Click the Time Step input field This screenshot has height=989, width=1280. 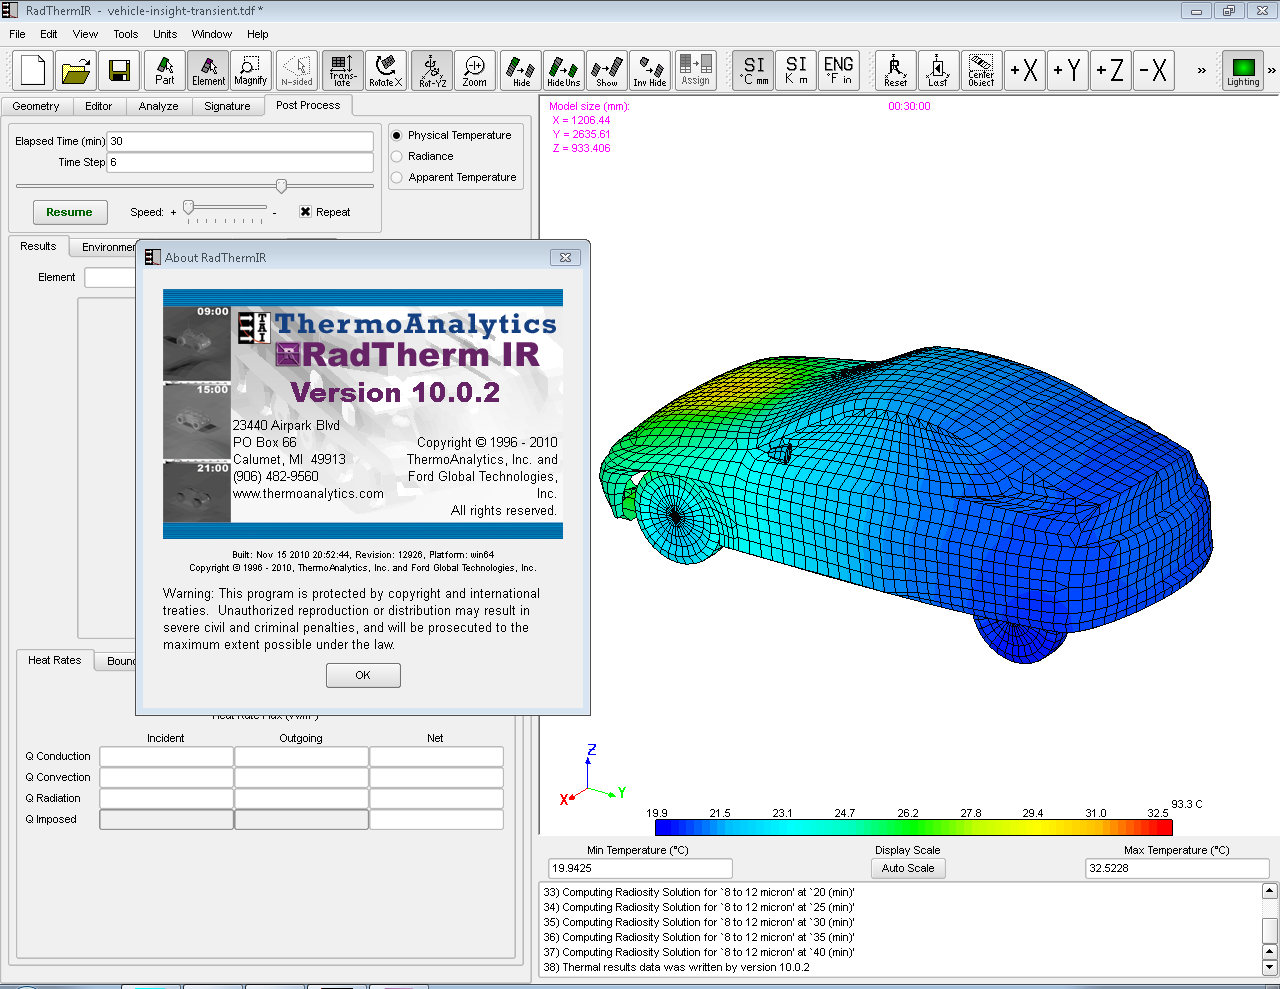tap(240, 162)
